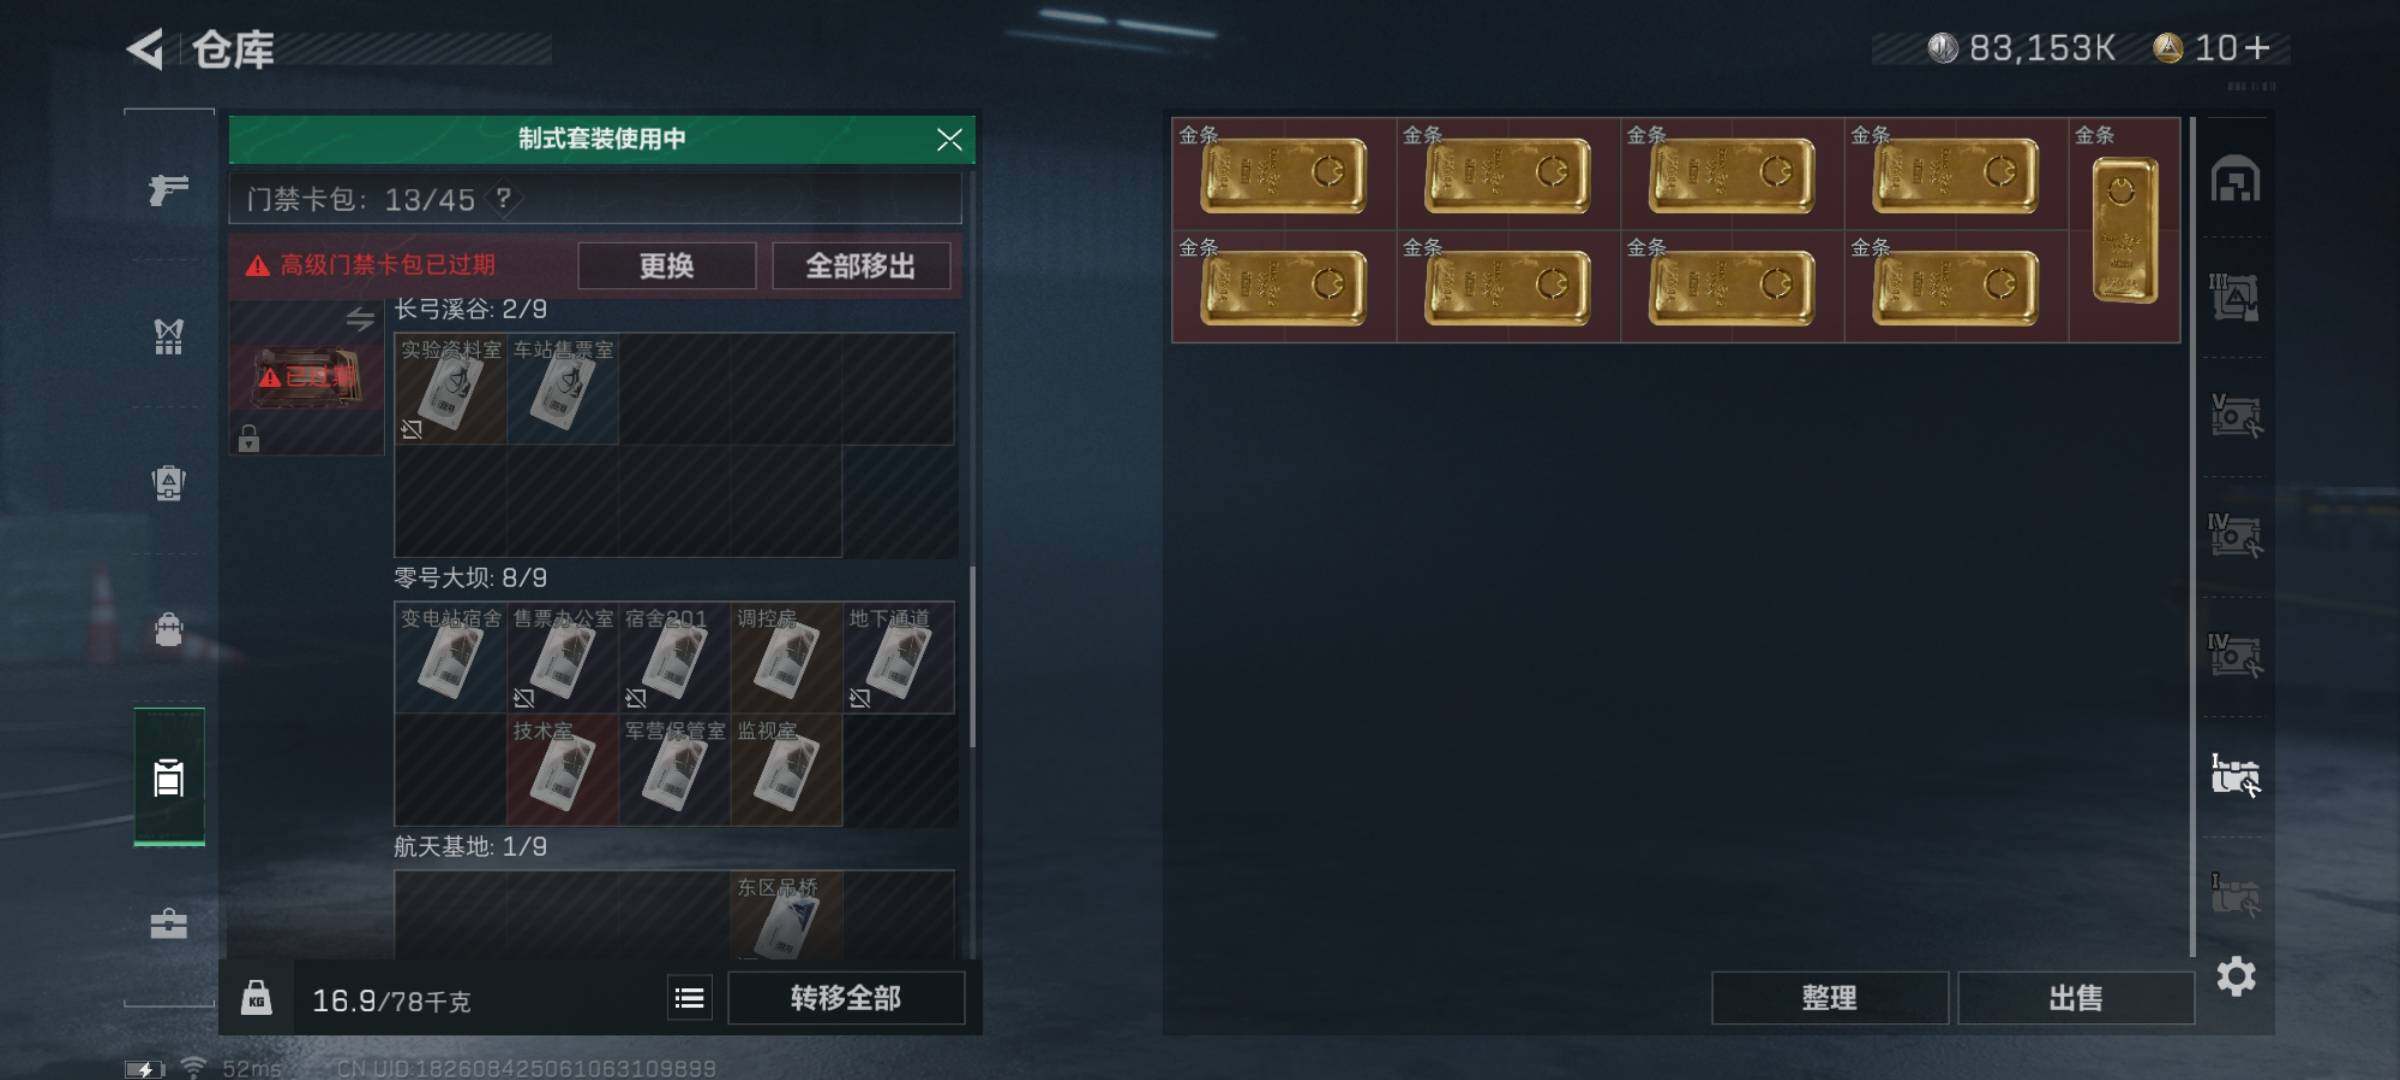Toggle the swap arrows above the expired card pack
The width and height of the screenshot is (2400, 1080).
tap(360, 319)
